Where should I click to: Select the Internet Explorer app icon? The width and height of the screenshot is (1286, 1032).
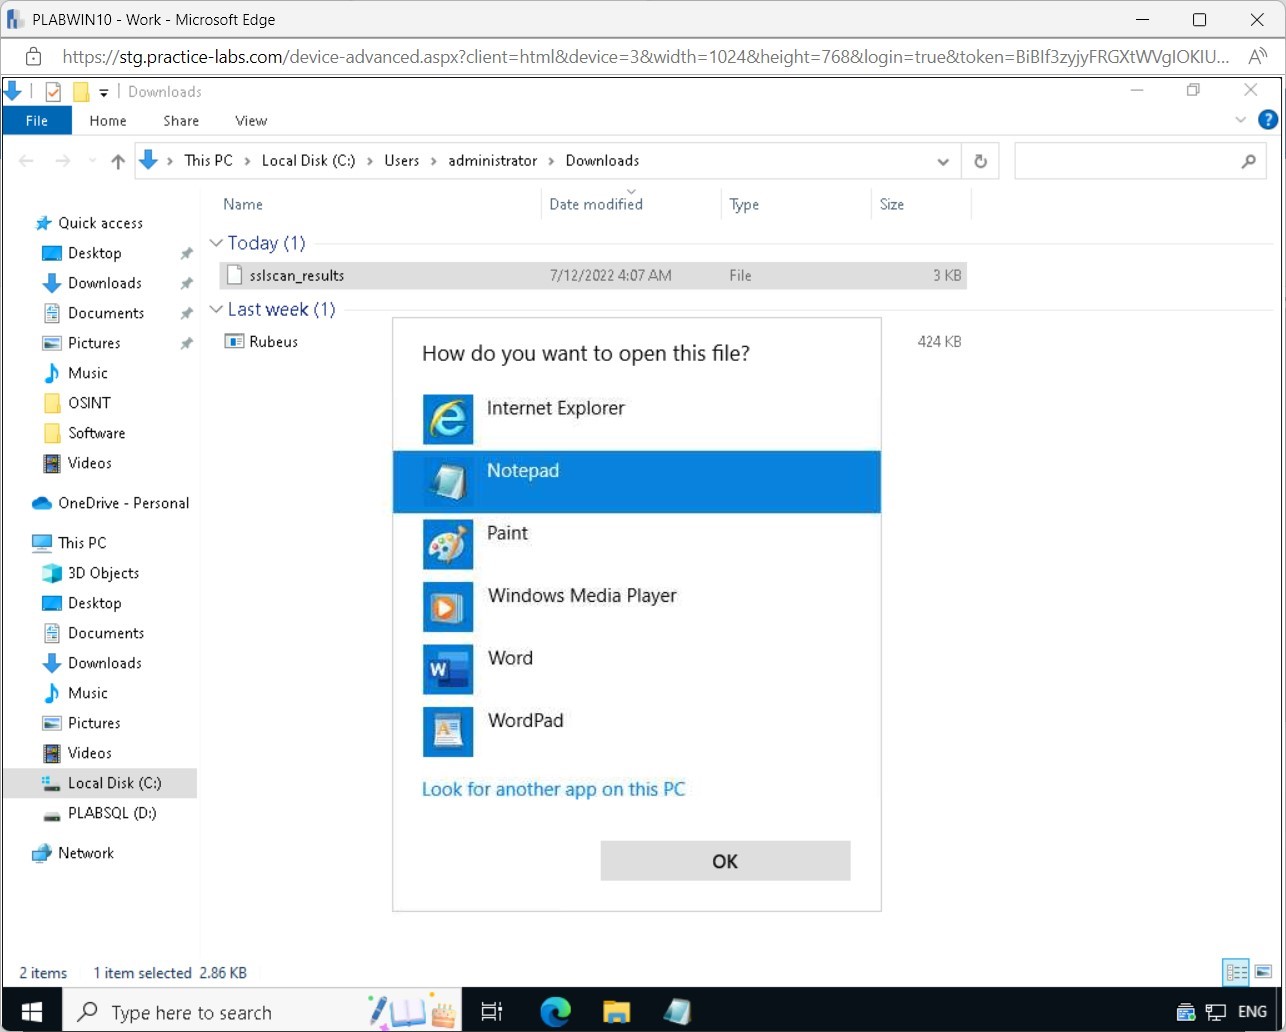[447, 418]
